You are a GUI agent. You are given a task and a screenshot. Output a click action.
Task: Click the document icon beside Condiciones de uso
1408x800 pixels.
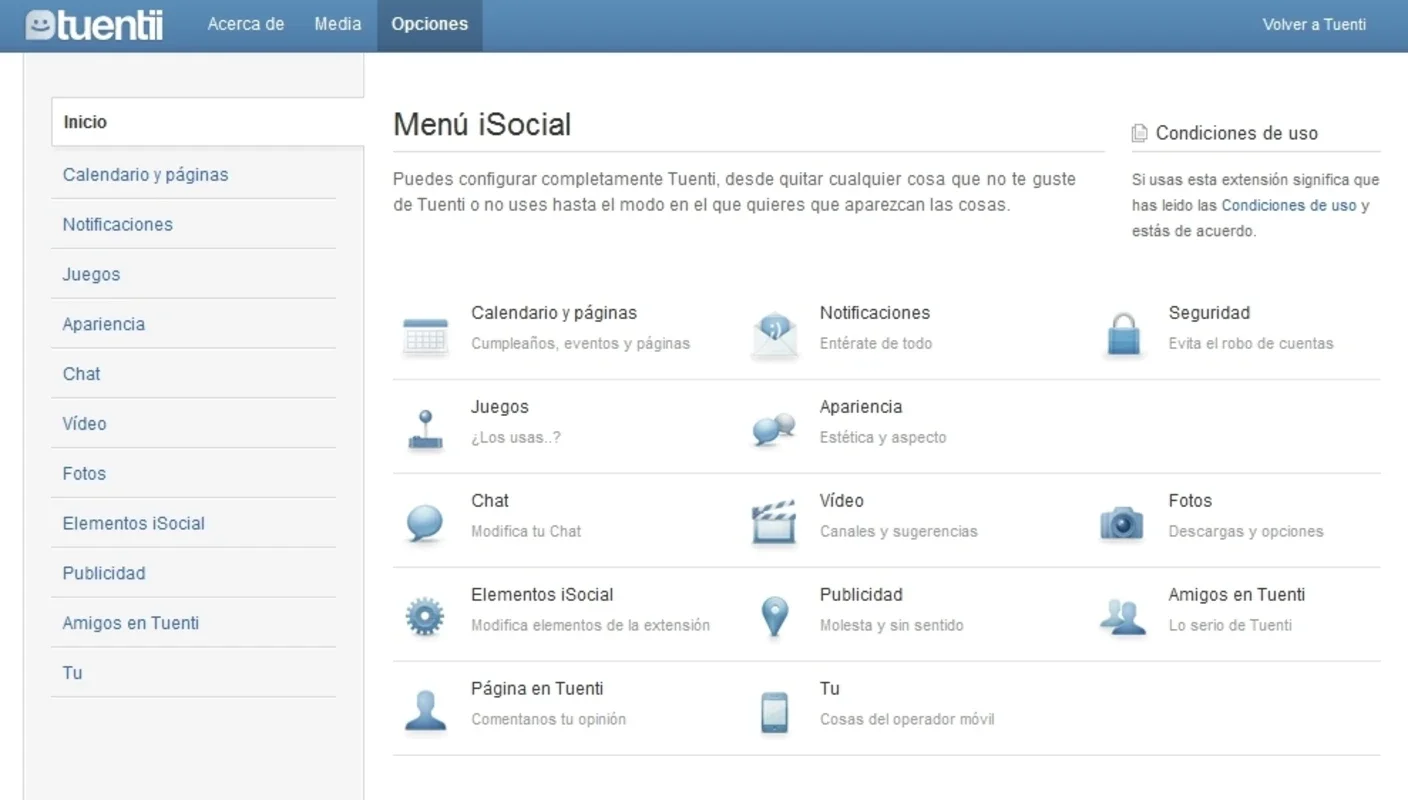1139,133
